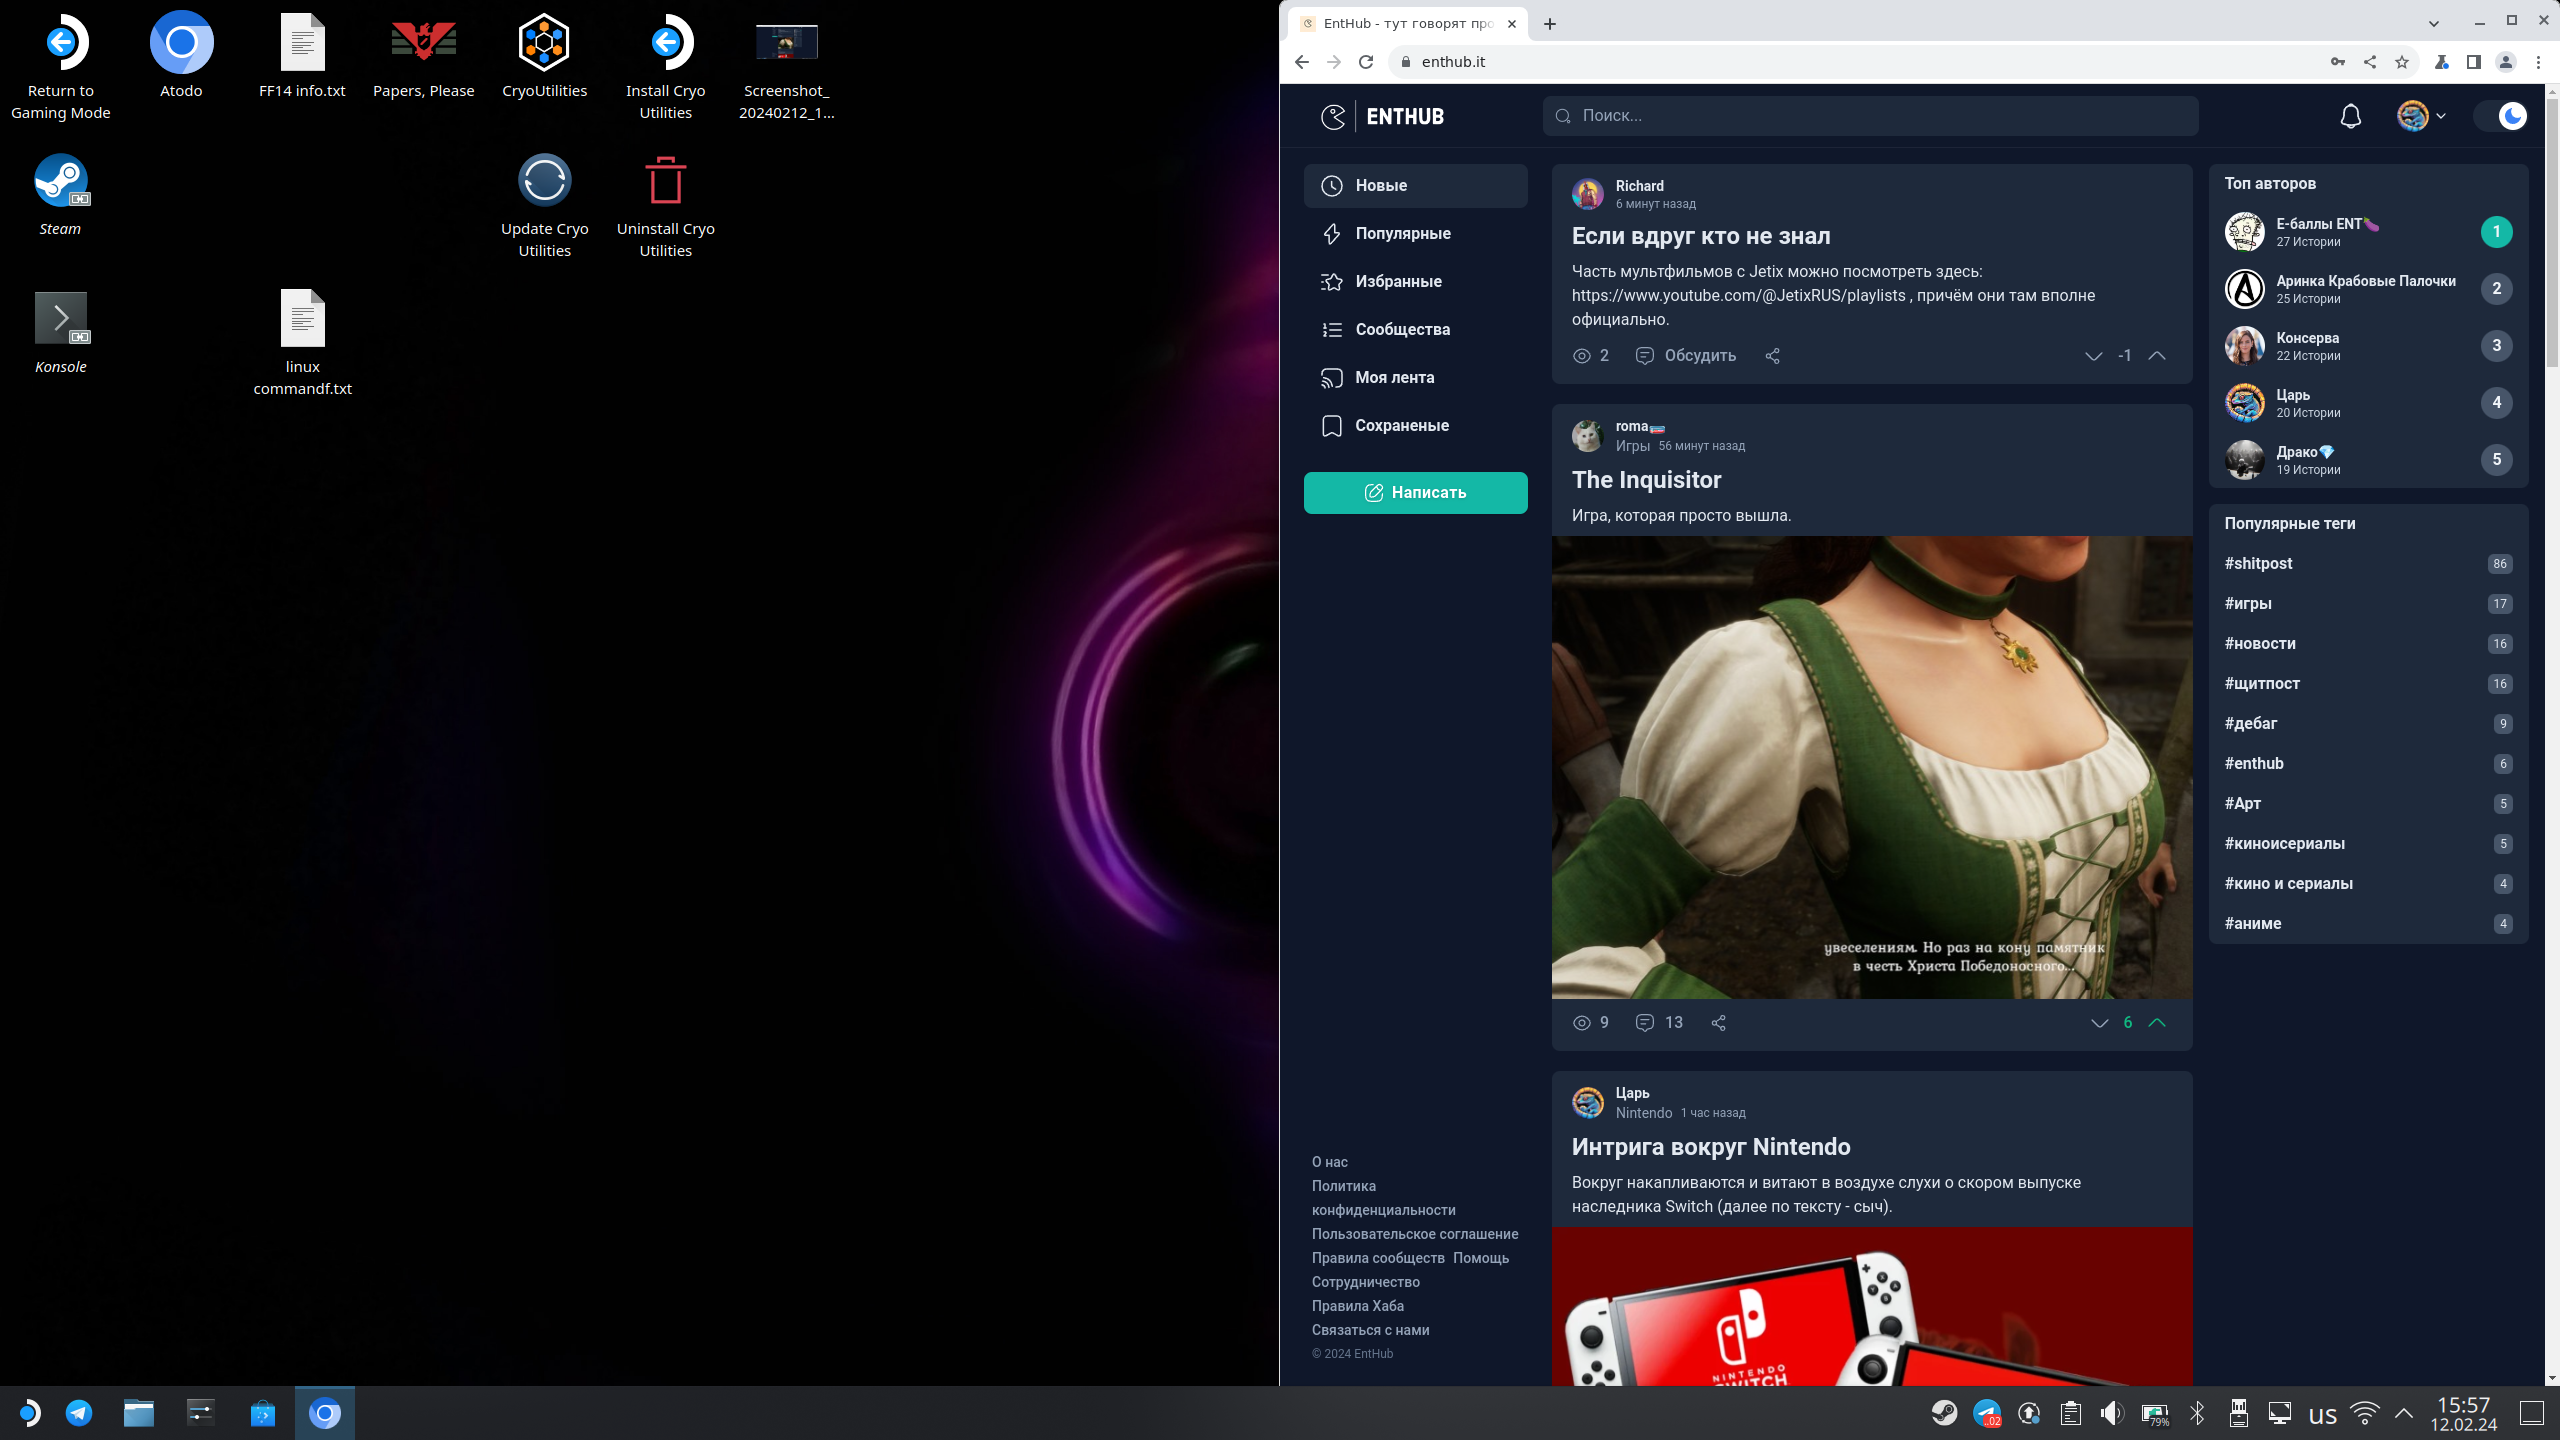Click the EntHub logo icon
This screenshot has height=1440, width=2560.
[1333, 116]
